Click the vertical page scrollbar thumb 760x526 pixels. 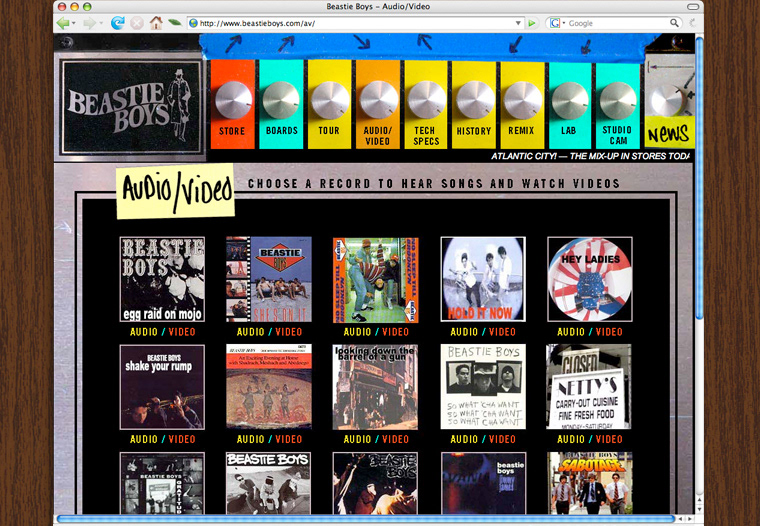[x=699, y=178]
